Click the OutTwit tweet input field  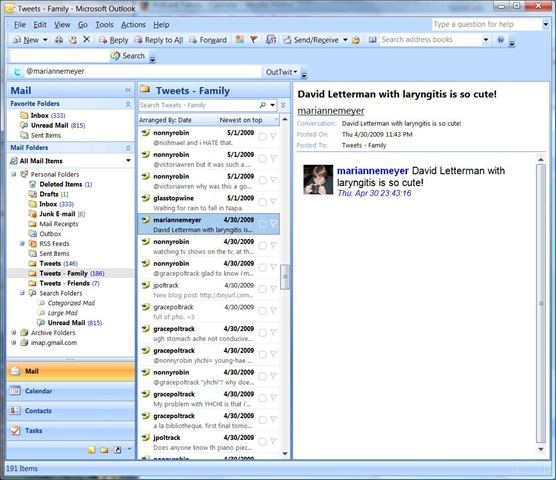coord(143,71)
